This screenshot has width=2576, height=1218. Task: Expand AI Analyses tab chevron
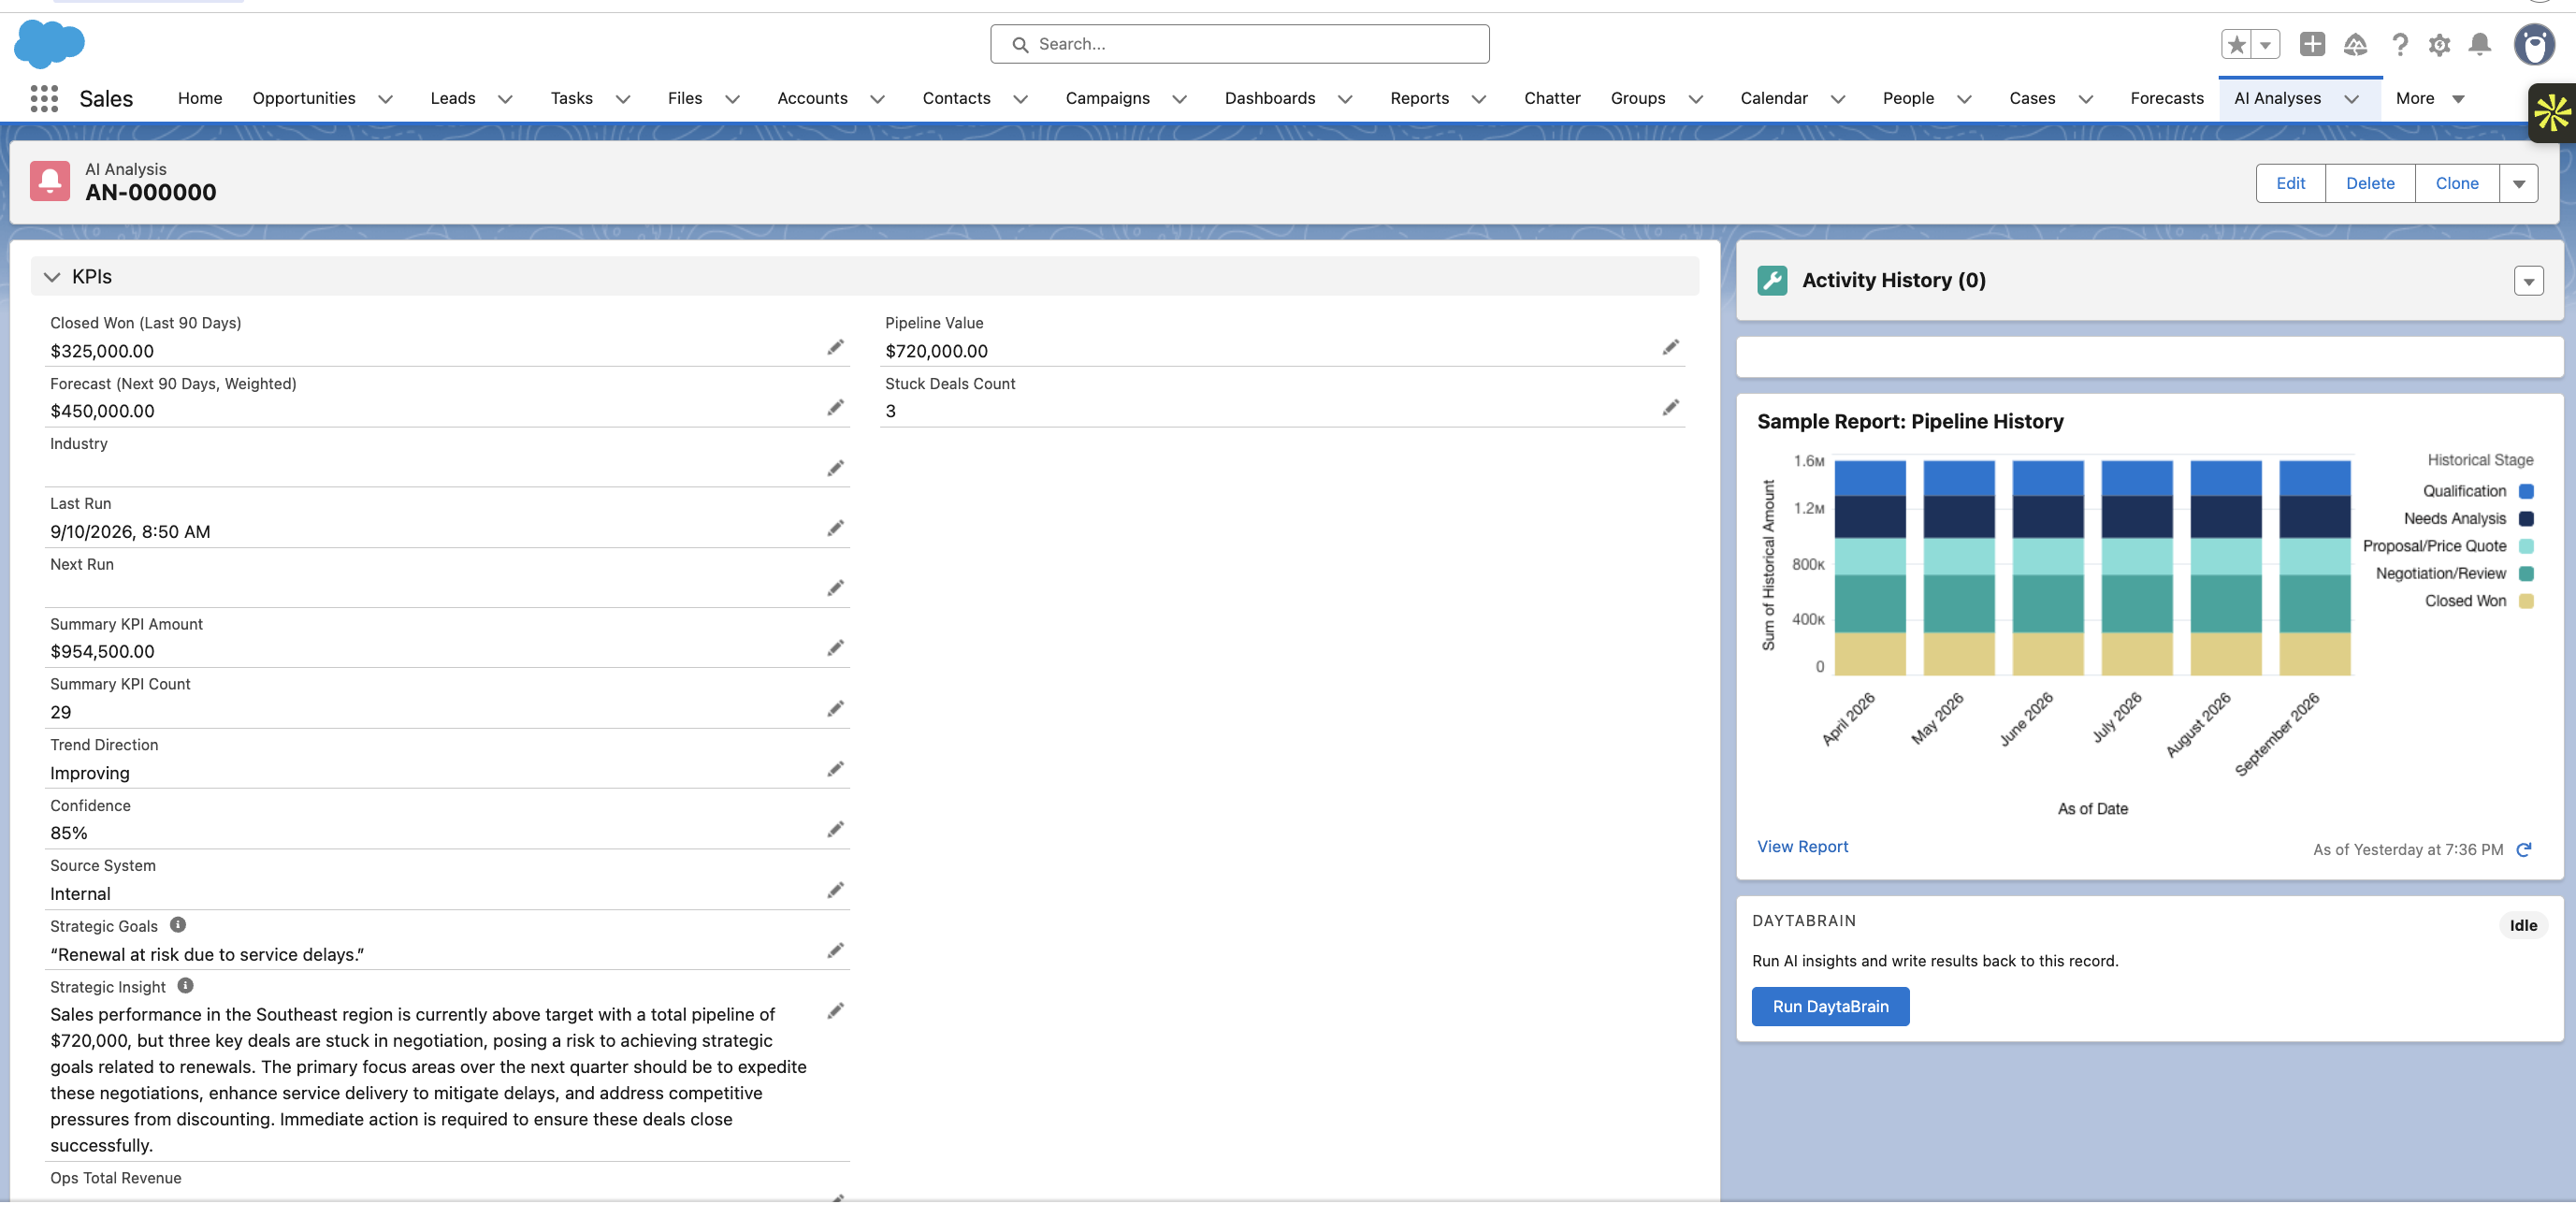coord(2352,99)
